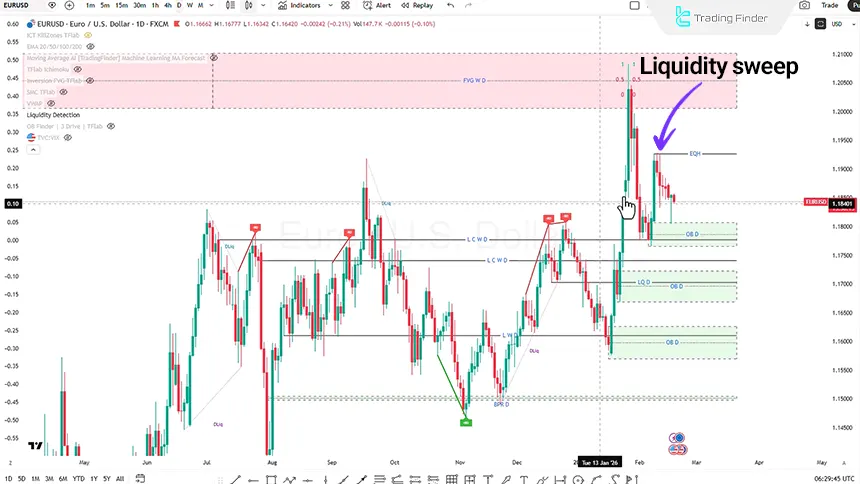Select the 3M date range
Image resolution: width=860 pixels, height=484 pixels.
(x=49, y=479)
